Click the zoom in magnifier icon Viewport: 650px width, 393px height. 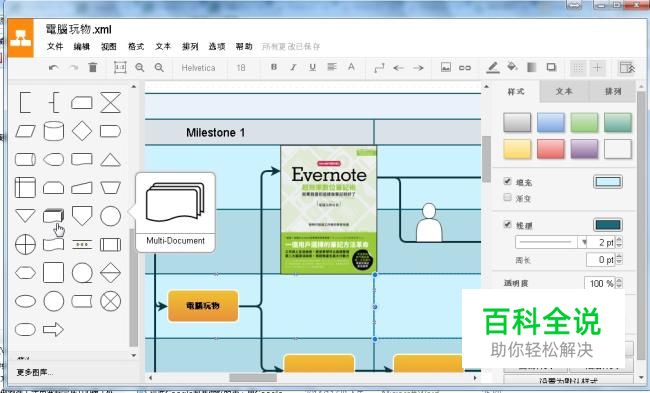pyautogui.click(x=140, y=68)
